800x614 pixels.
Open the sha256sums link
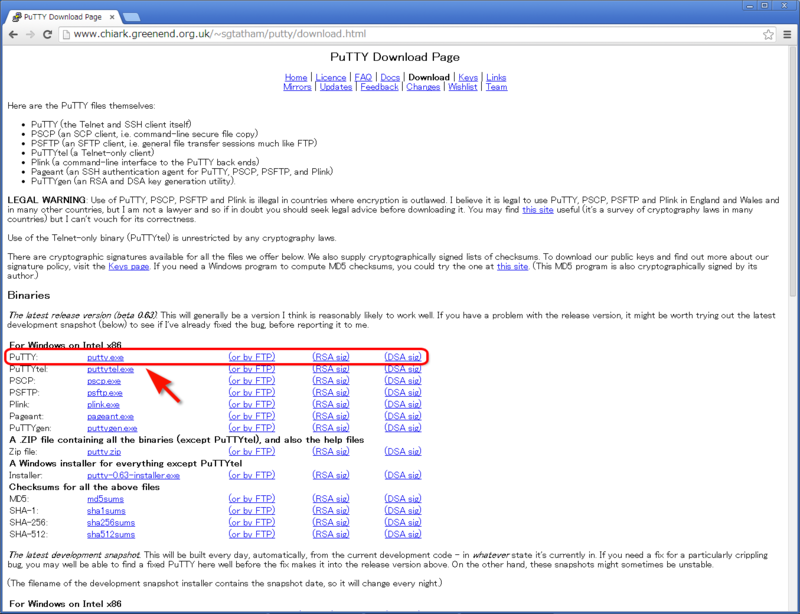[111, 523]
